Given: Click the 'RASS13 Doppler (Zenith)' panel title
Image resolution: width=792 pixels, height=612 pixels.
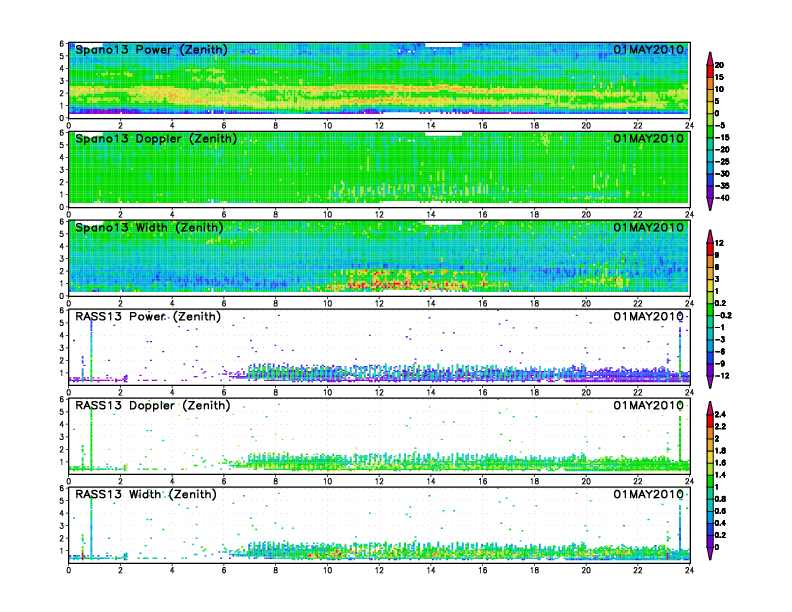Looking at the screenshot, I should tap(153, 405).
